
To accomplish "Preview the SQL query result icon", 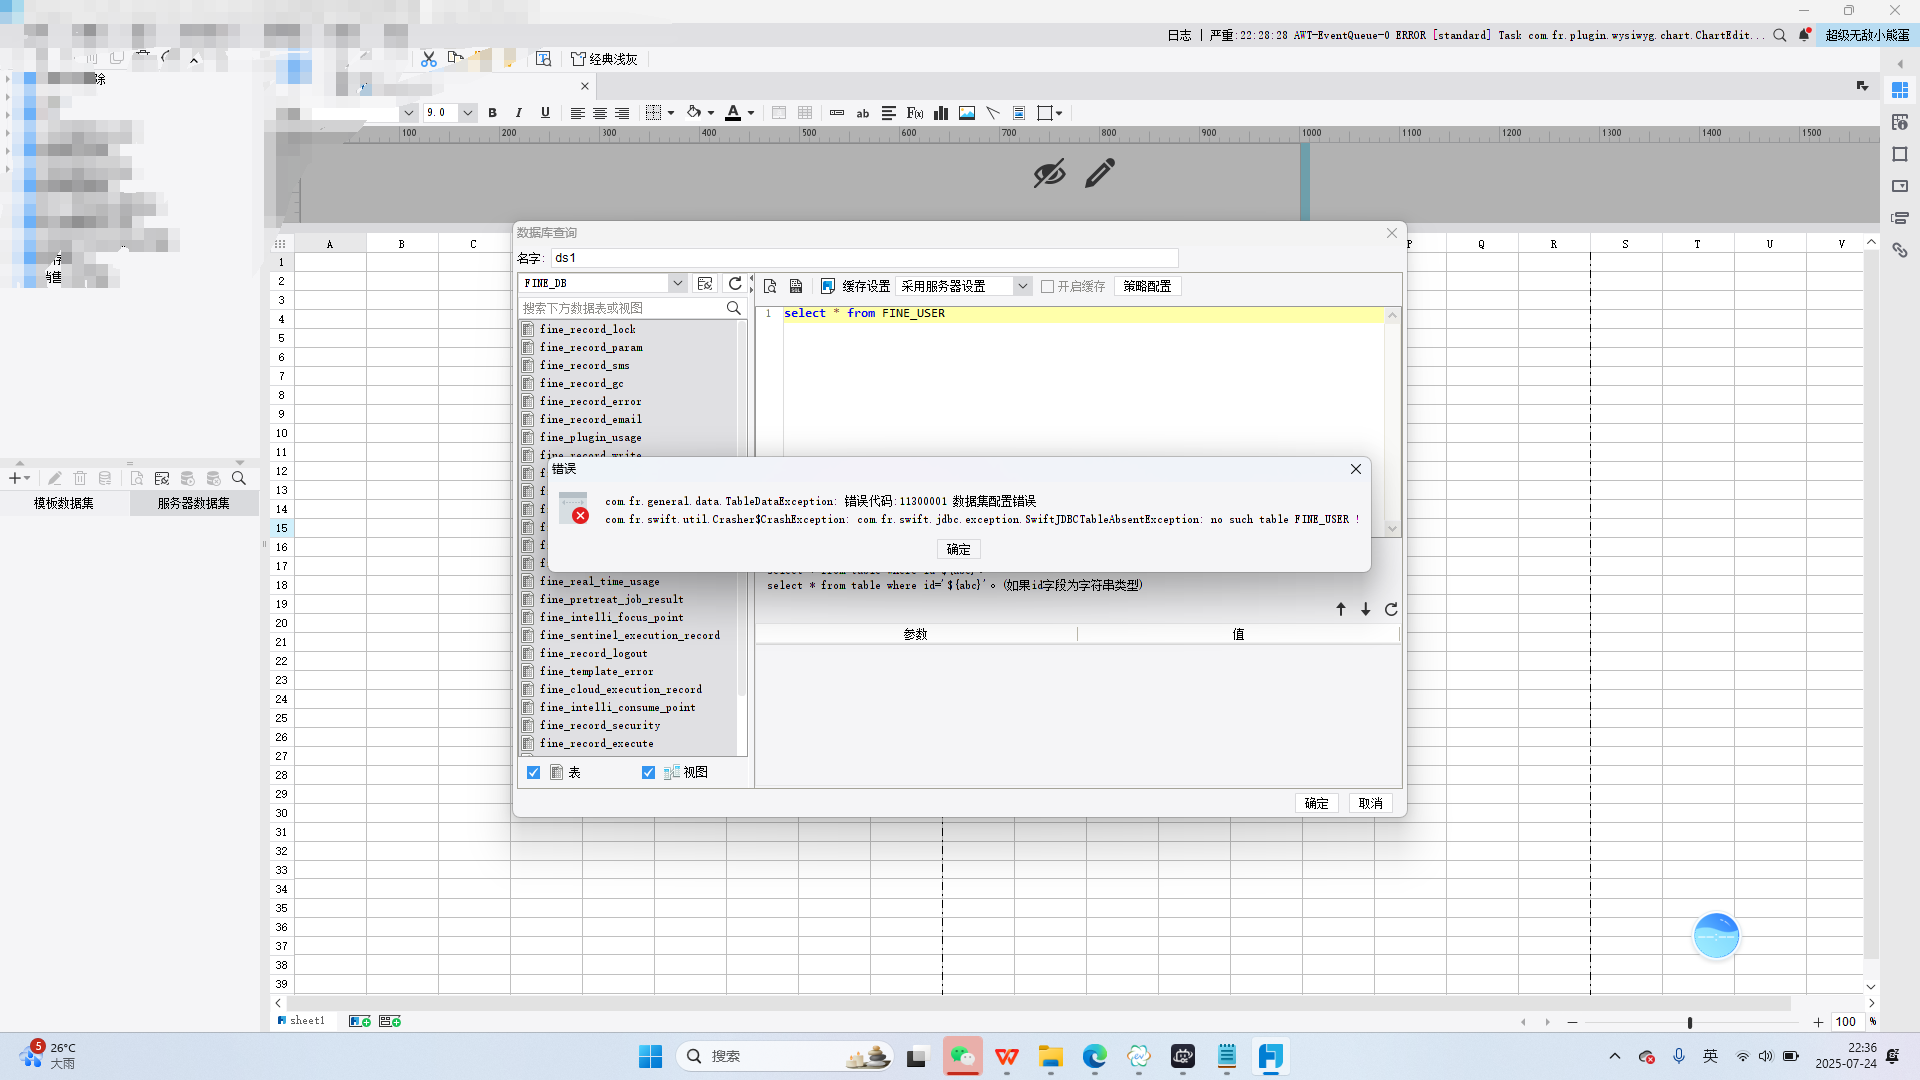I will pyautogui.click(x=770, y=286).
